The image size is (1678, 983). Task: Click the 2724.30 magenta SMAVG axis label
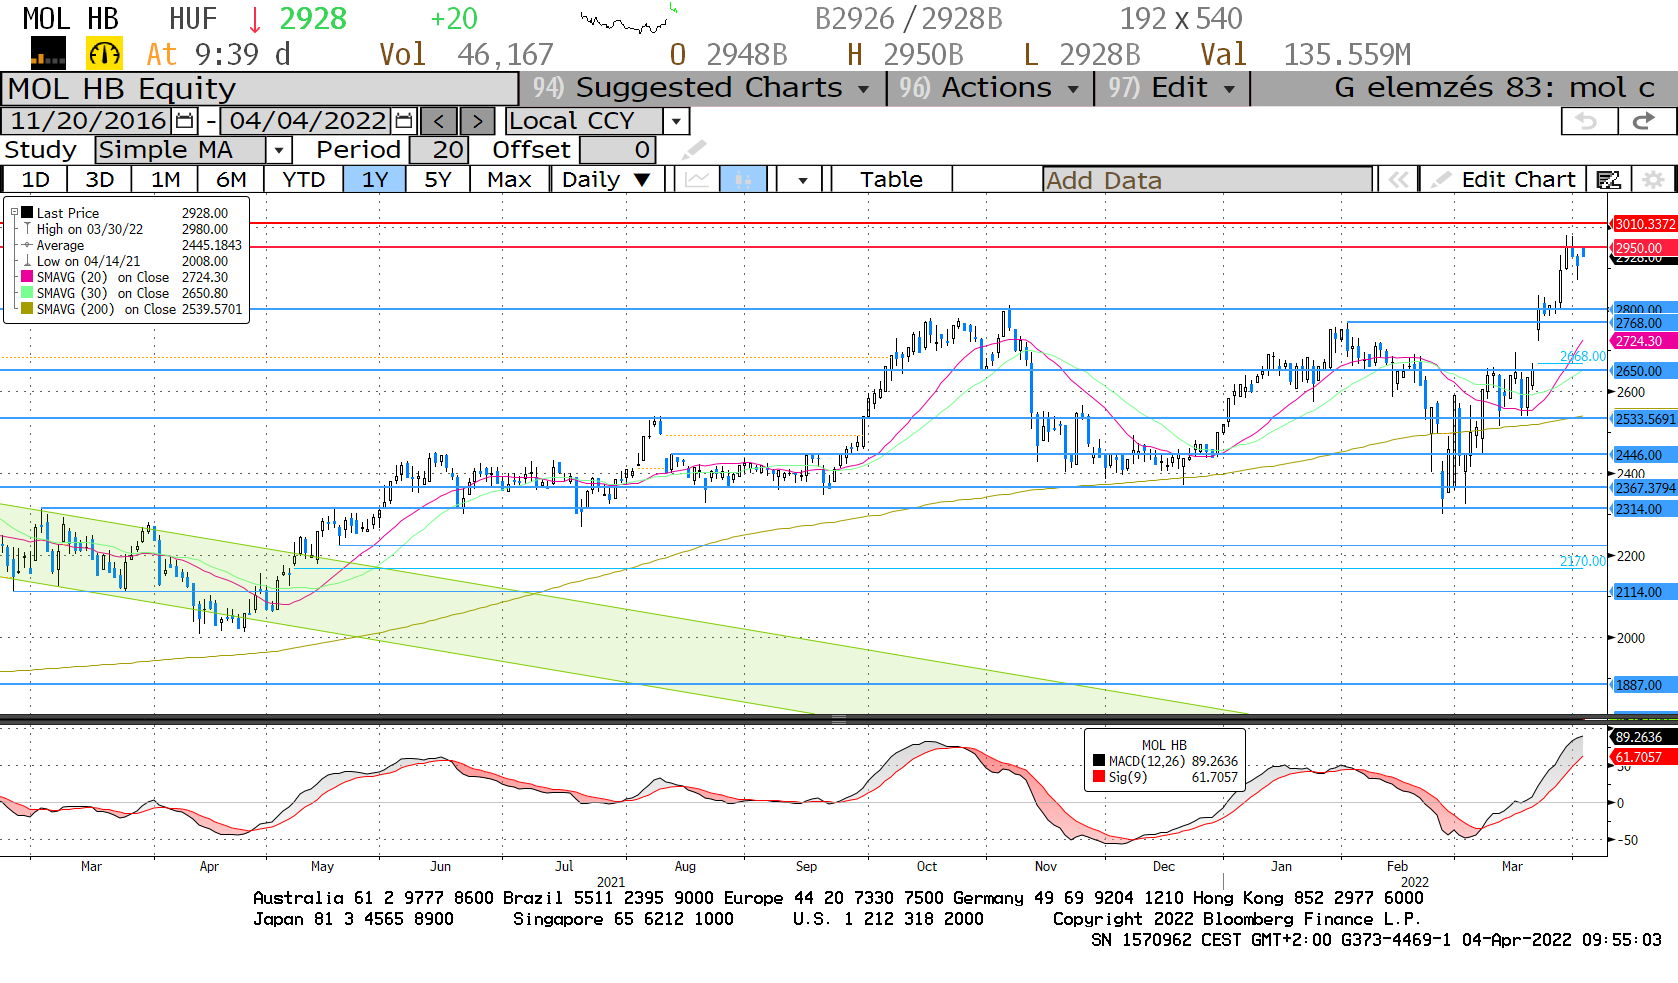point(1644,341)
